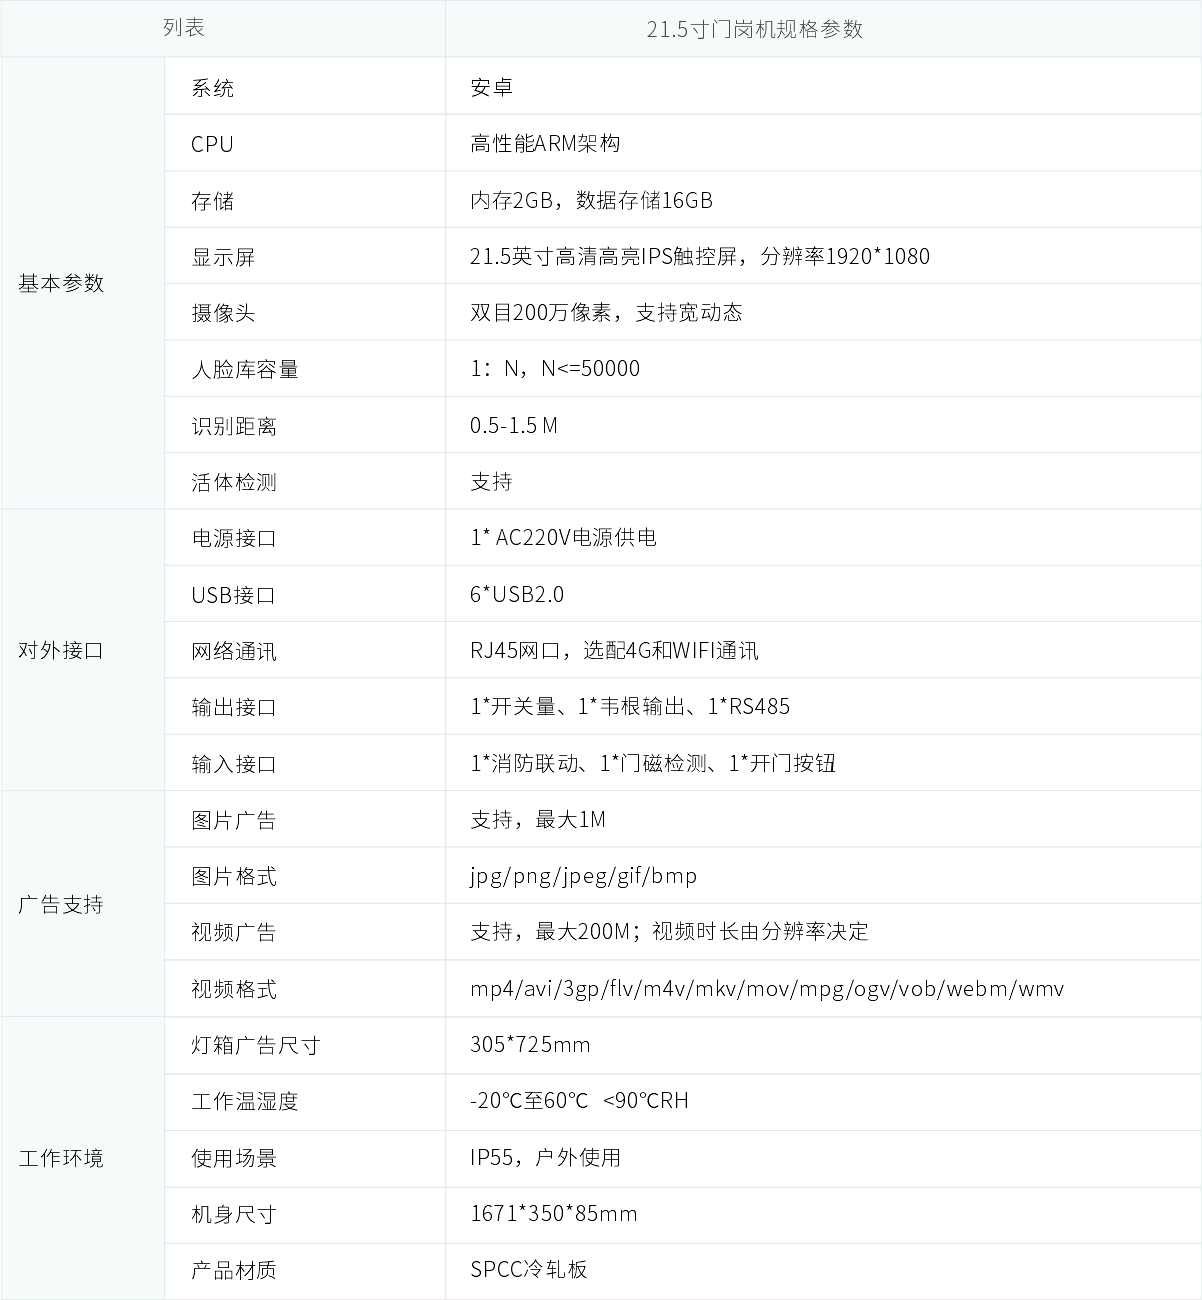This screenshot has width=1202, height=1300.
Task: Click the USB接口 row label
Action: tap(233, 595)
